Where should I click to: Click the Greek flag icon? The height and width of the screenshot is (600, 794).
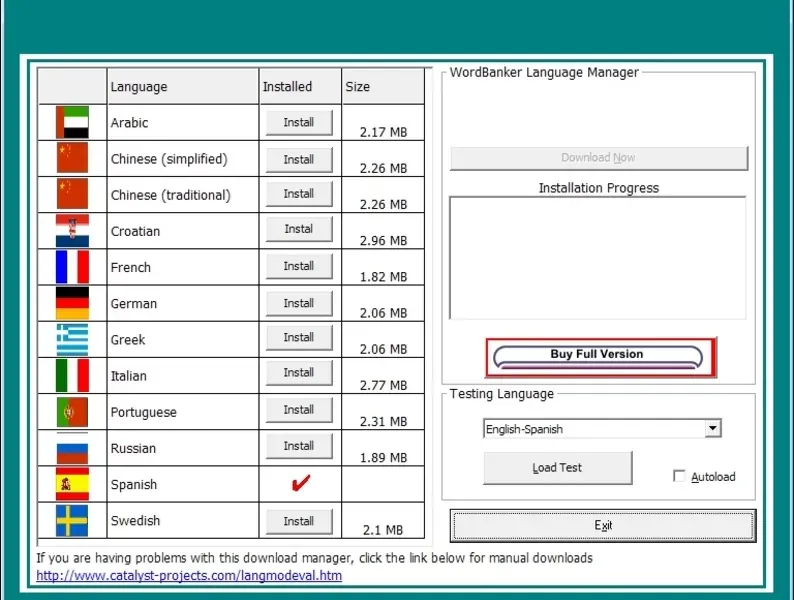(72, 339)
